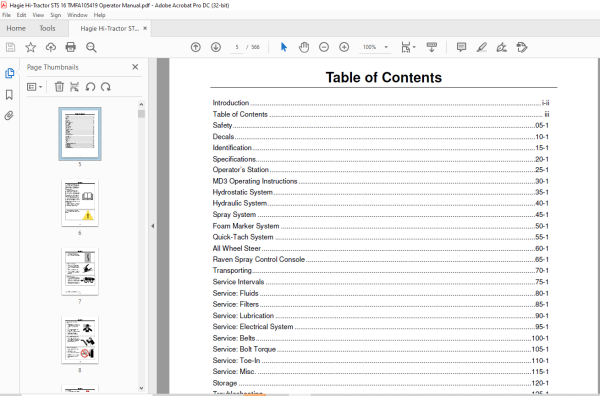
Task: Delete selected page with trash icon
Action: [59, 87]
